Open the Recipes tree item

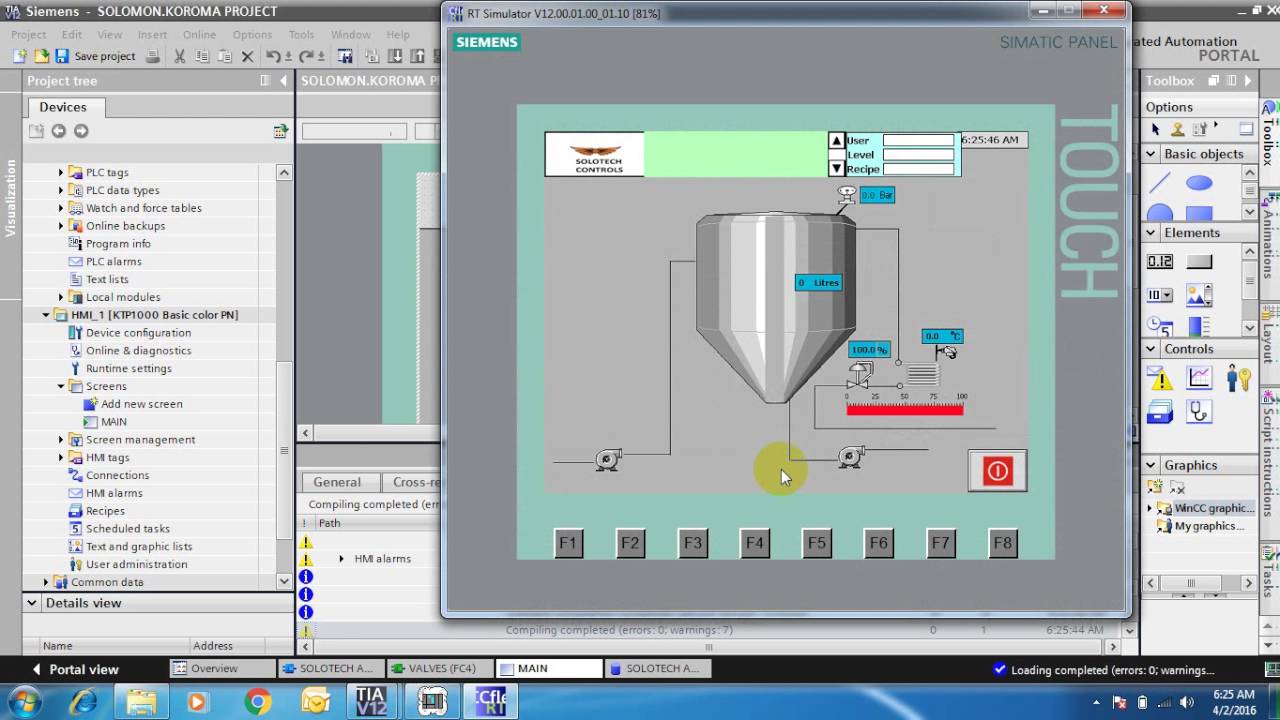click(x=105, y=511)
